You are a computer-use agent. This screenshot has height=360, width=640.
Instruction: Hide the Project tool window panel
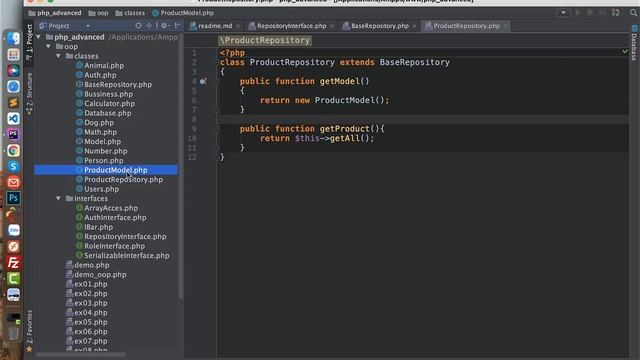pyautogui.click(x=178, y=25)
